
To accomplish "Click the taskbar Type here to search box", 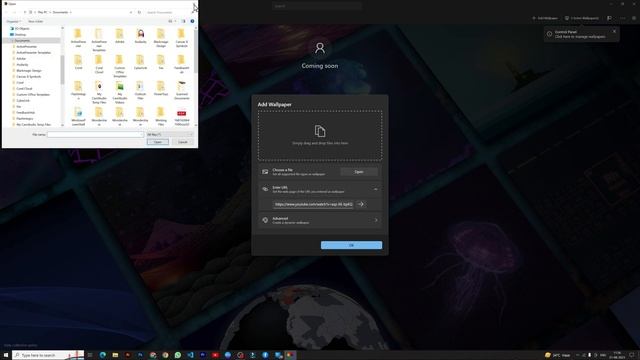I will (48, 355).
